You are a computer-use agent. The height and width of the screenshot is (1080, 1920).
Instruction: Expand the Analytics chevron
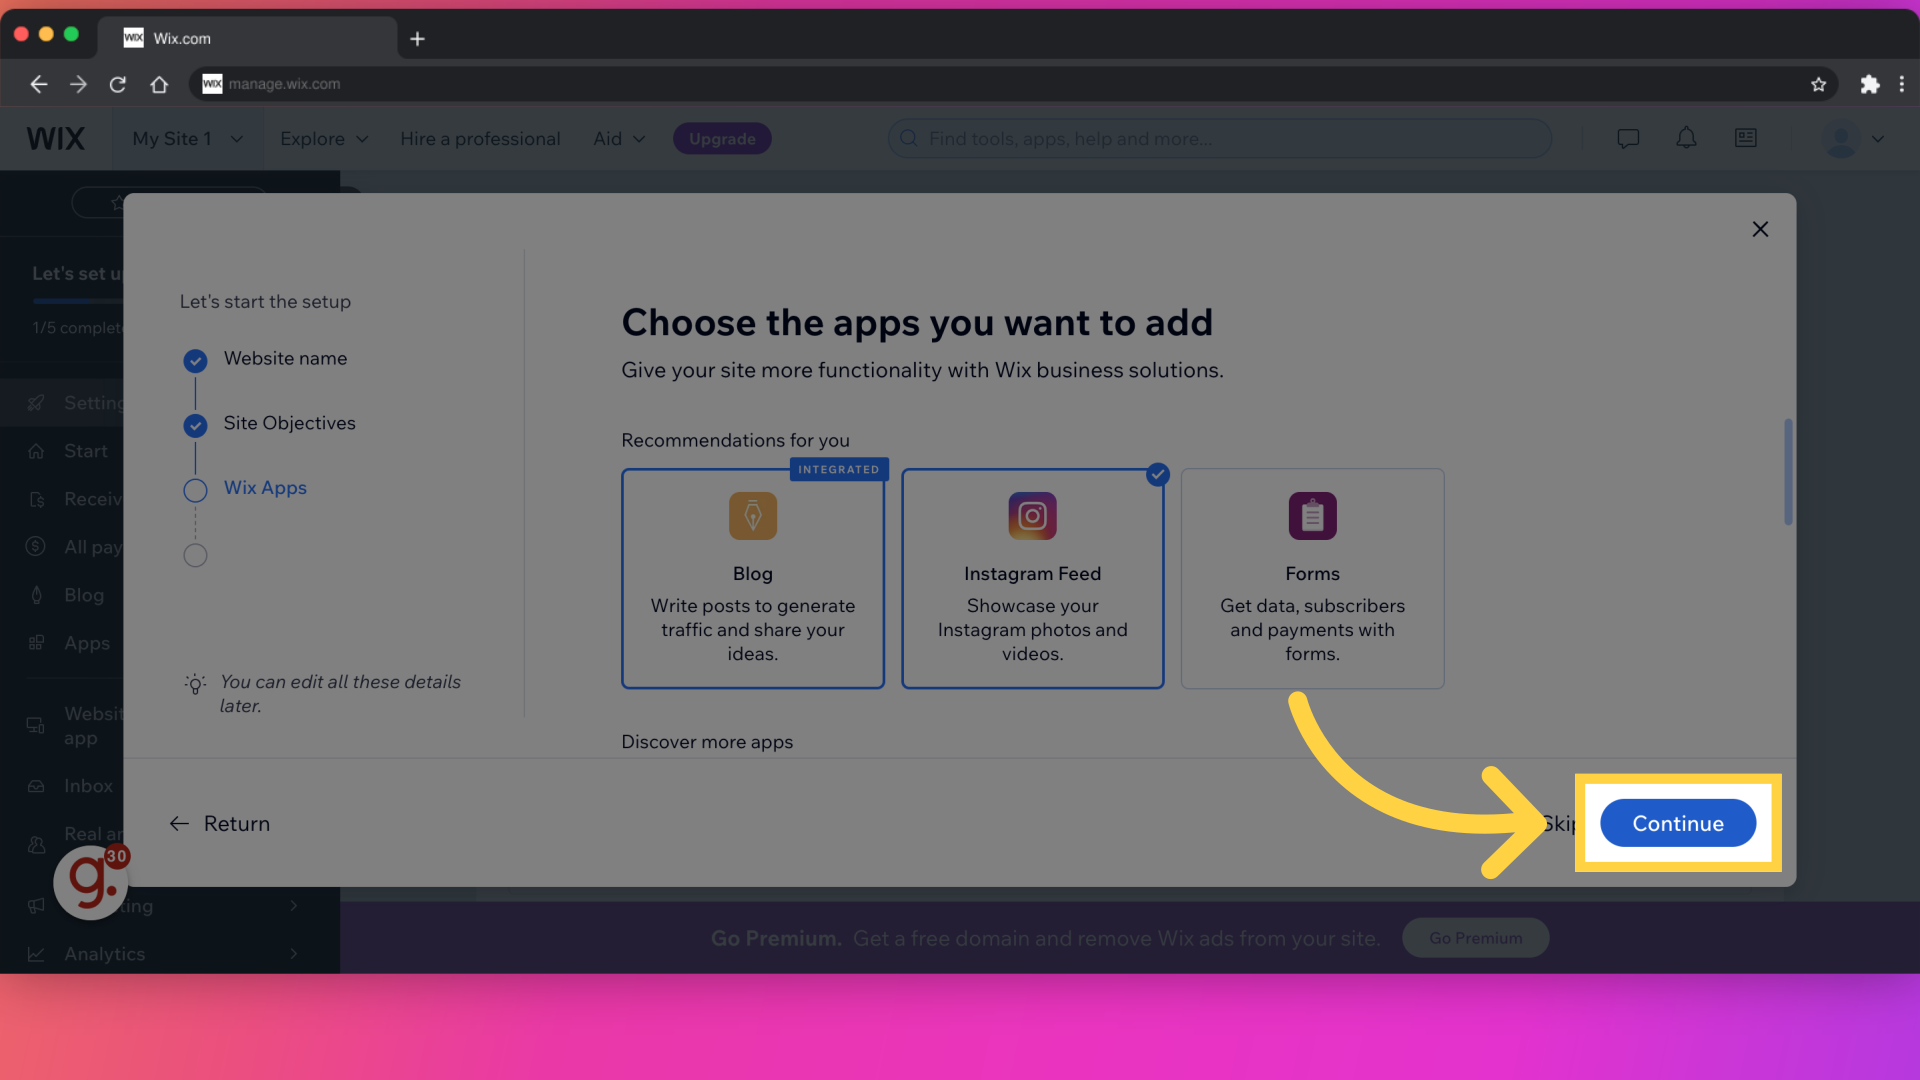293,954
